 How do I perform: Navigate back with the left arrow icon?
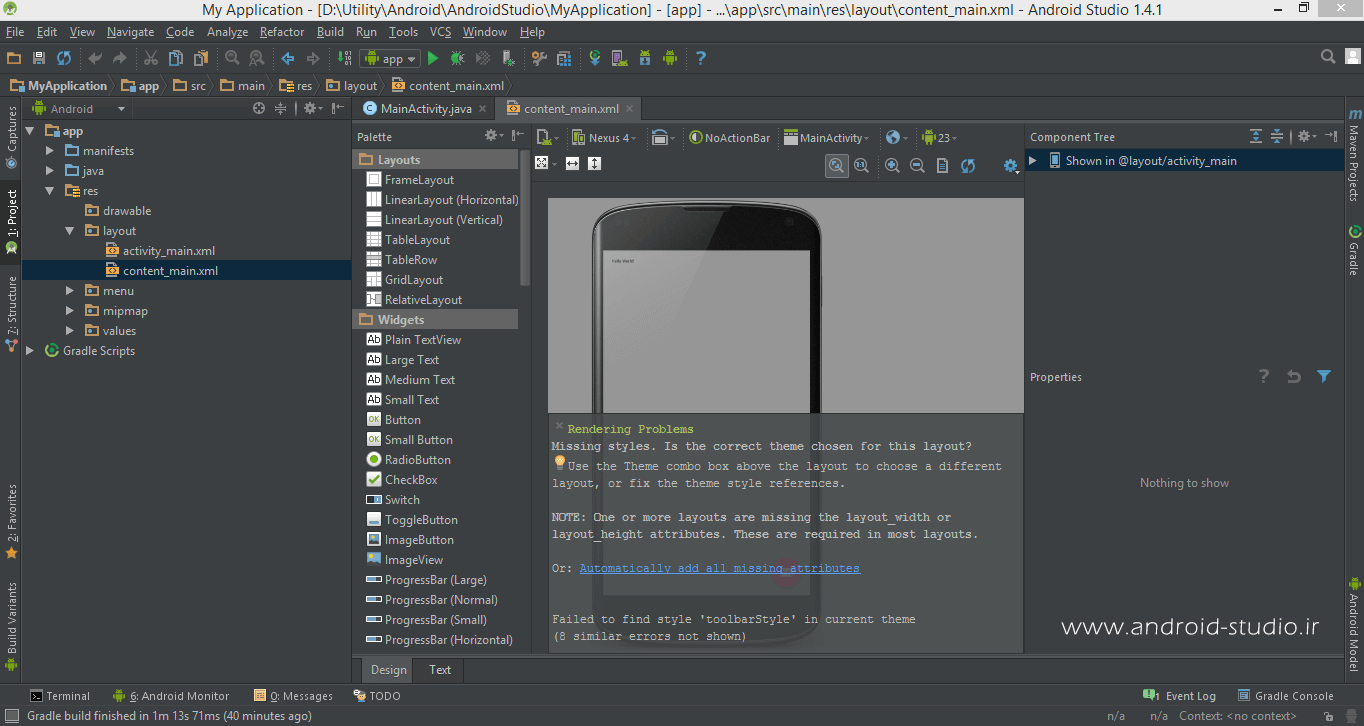coord(288,59)
